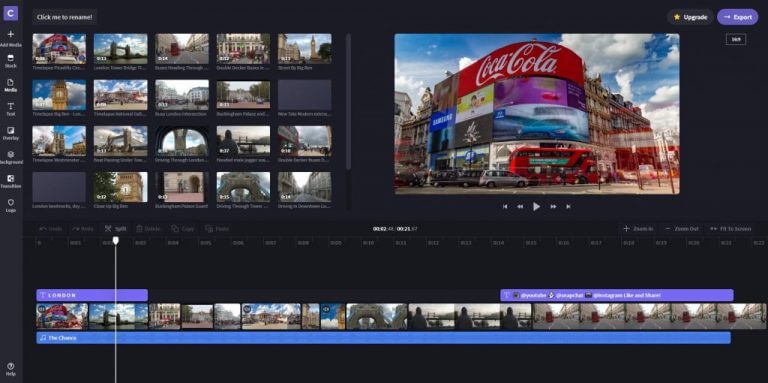Image resolution: width=768 pixels, height=383 pixels.
Task: Open the Add Media panel
Action: pyautogui.click(x=11, y=38)
